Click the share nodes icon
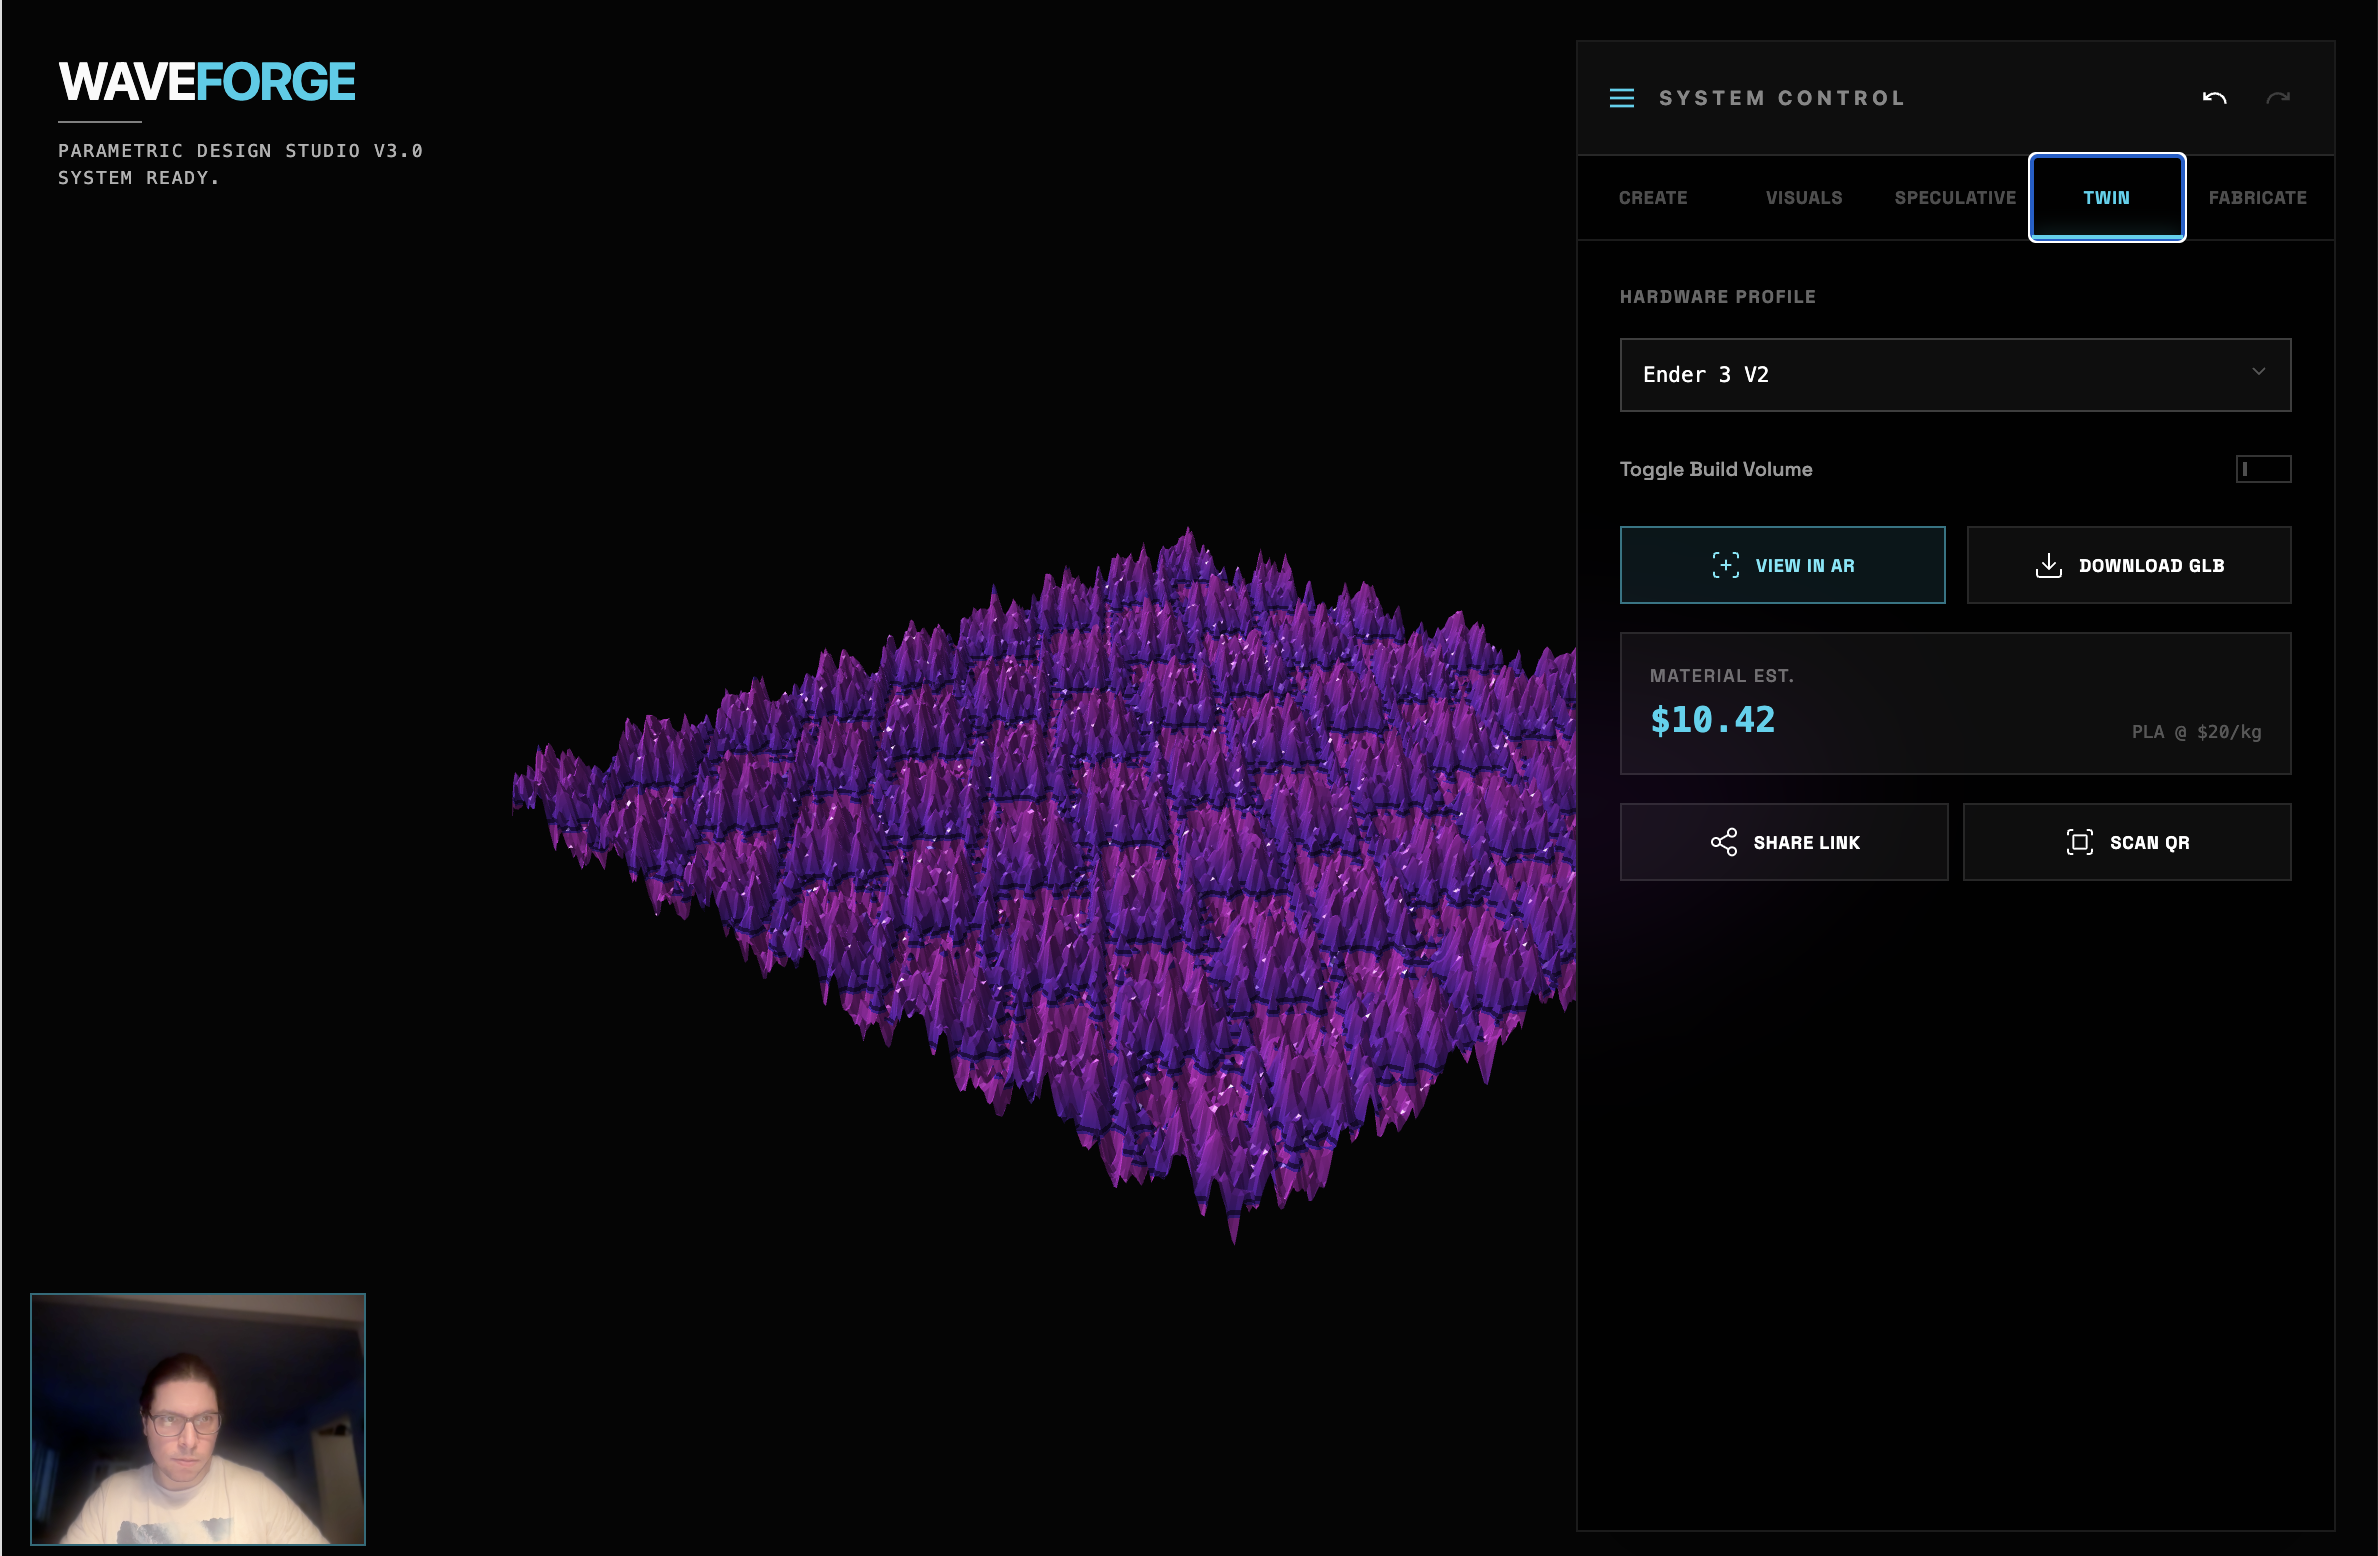 (1723, 842)
